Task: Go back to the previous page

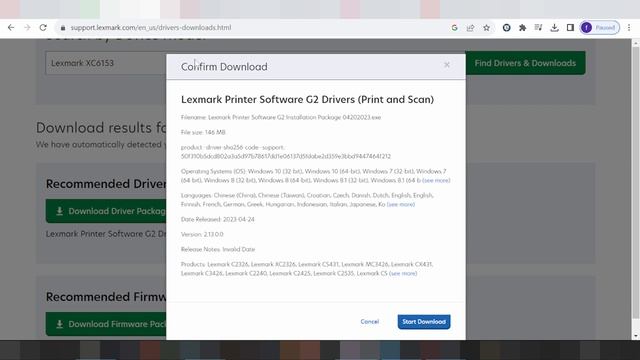Action: pyautogui.click(x=11, y=27)
